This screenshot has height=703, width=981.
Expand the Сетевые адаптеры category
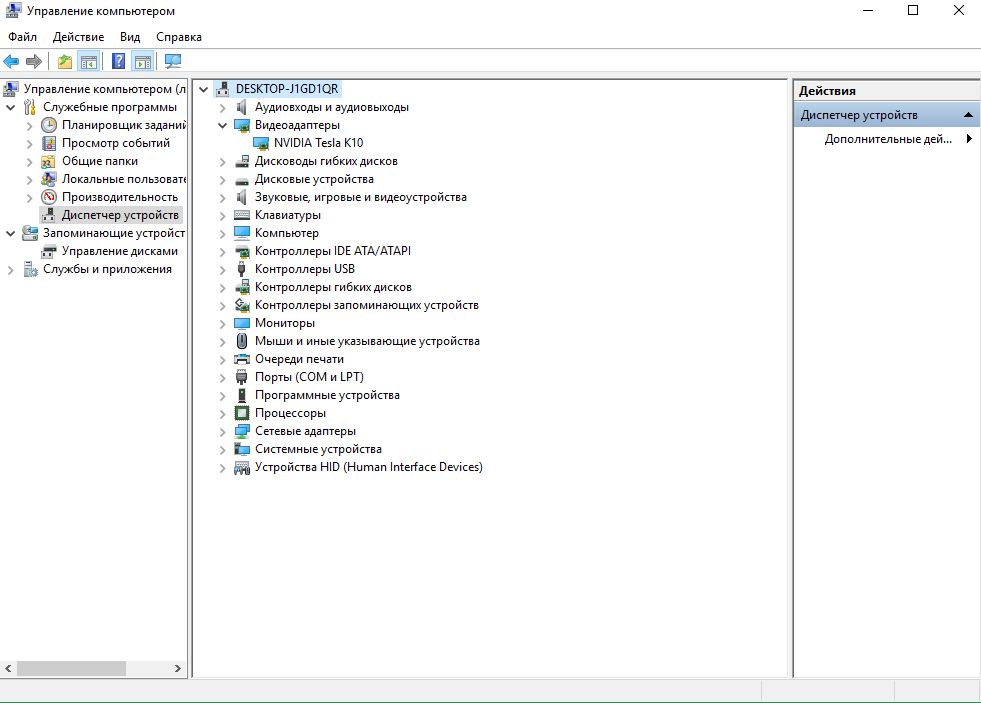click(223, 432)
